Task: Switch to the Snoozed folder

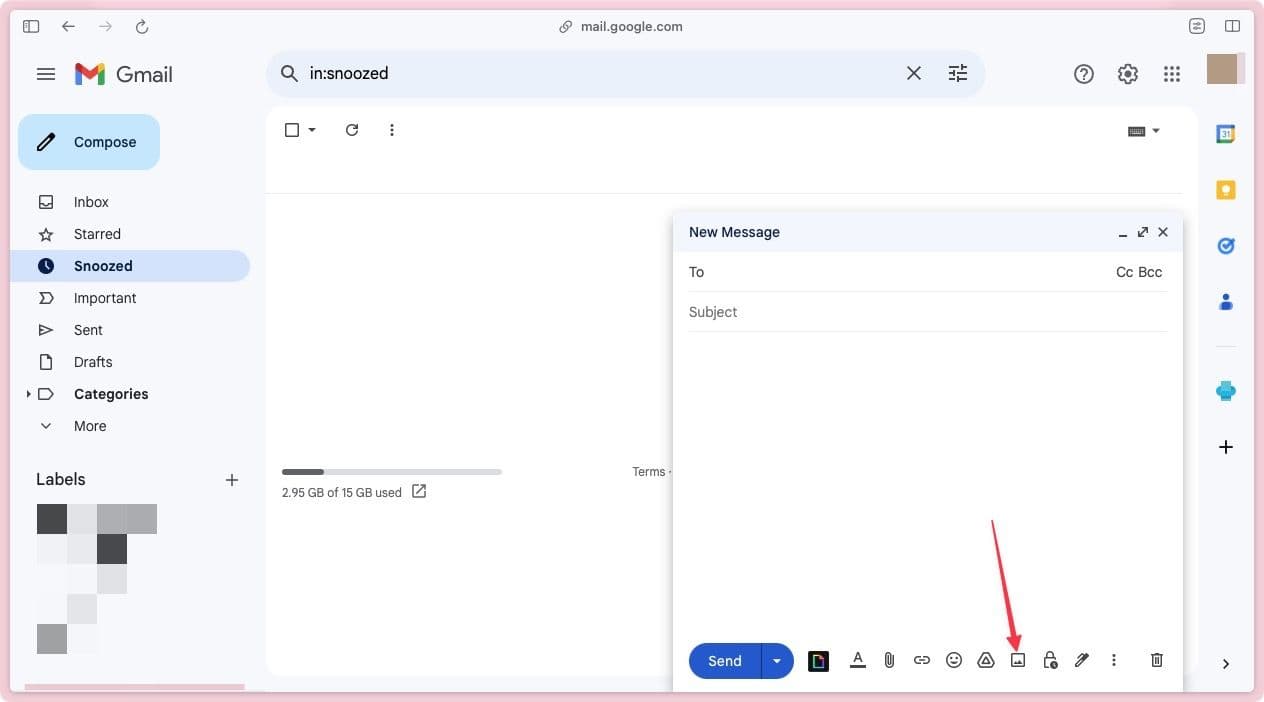Action: pos(103,265)
